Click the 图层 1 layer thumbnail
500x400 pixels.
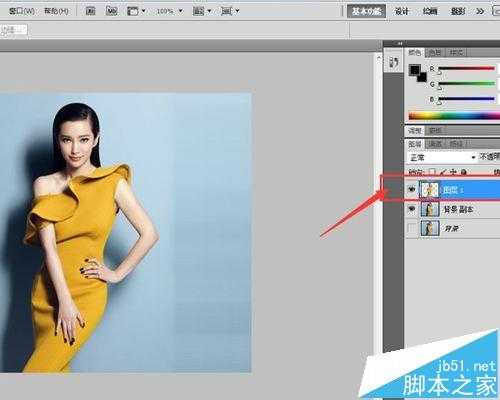pyautogui.click(x=430, y=189)
